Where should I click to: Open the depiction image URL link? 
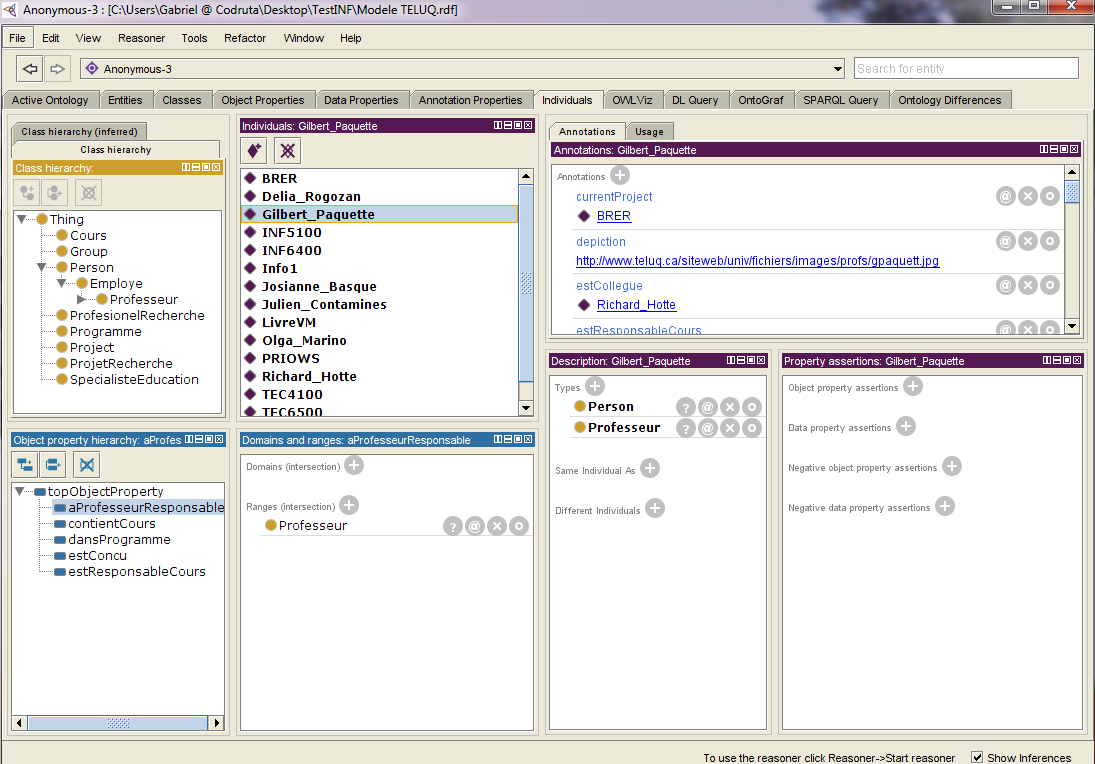pos(757,260)
